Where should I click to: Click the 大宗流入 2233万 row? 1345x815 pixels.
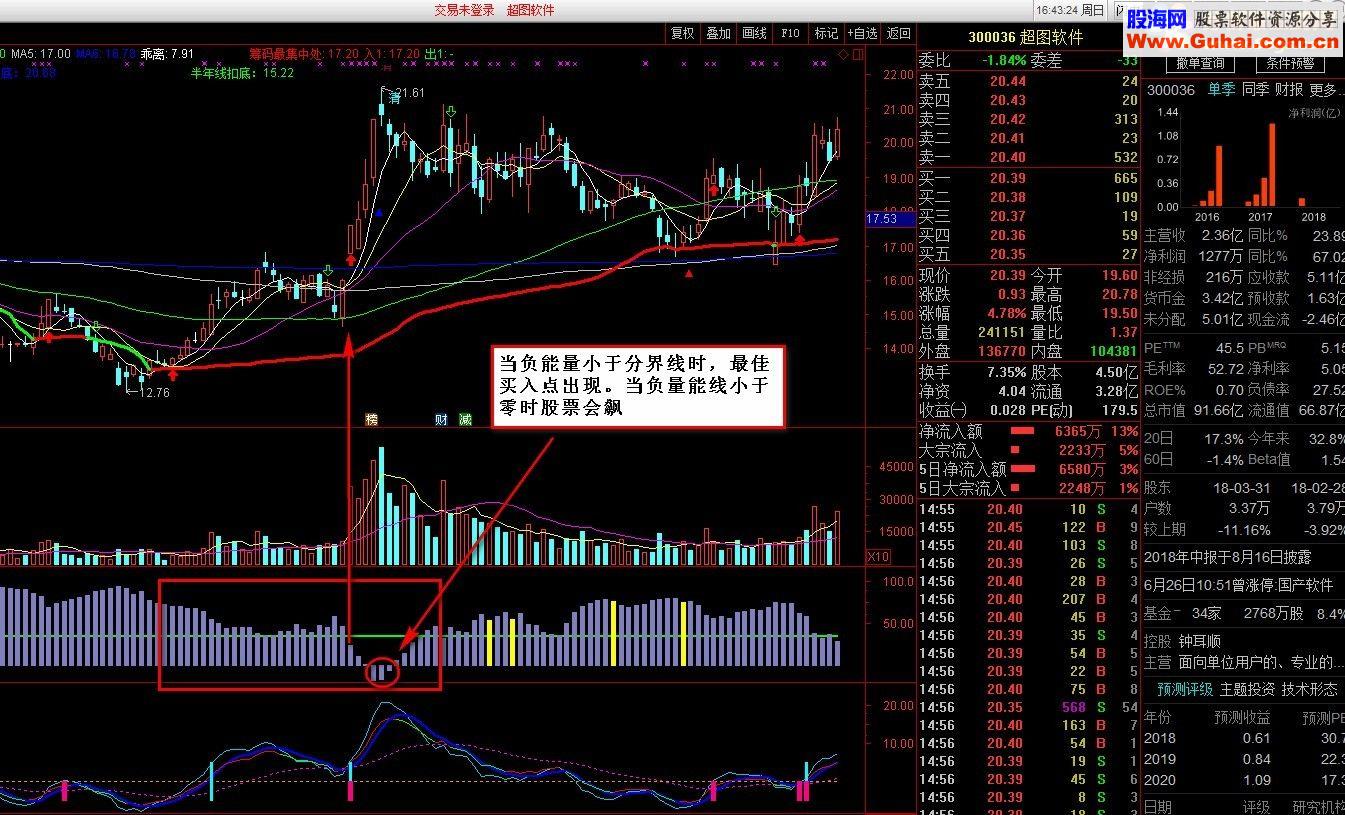click(x=1028, y=450)
